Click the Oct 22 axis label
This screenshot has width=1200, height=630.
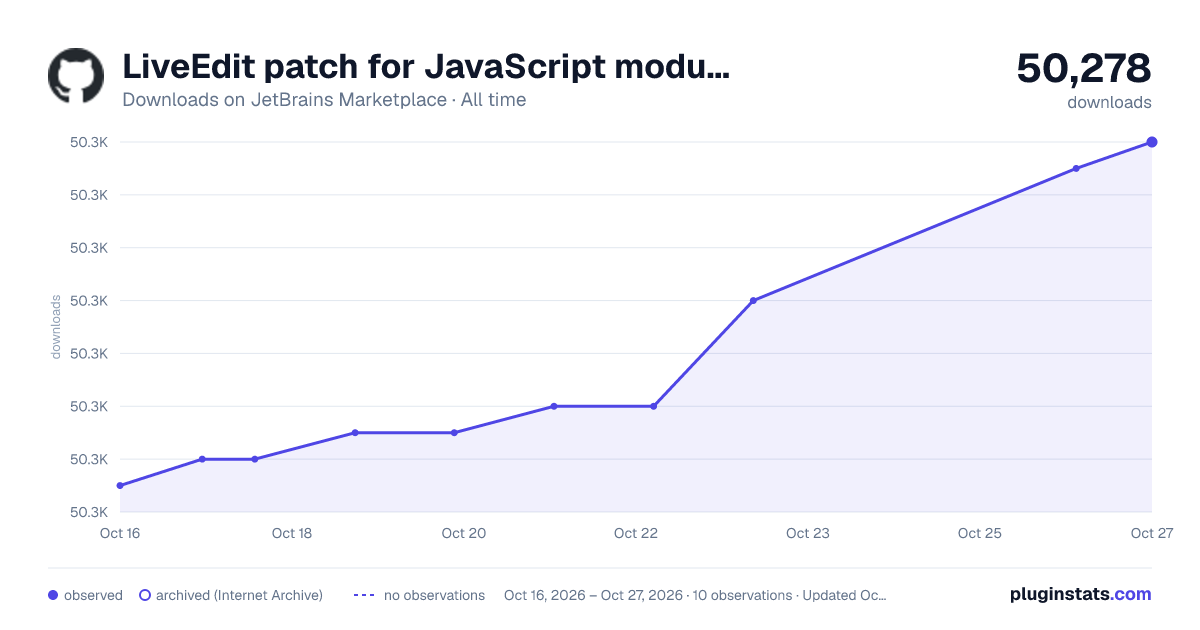[x=636, y=533]
